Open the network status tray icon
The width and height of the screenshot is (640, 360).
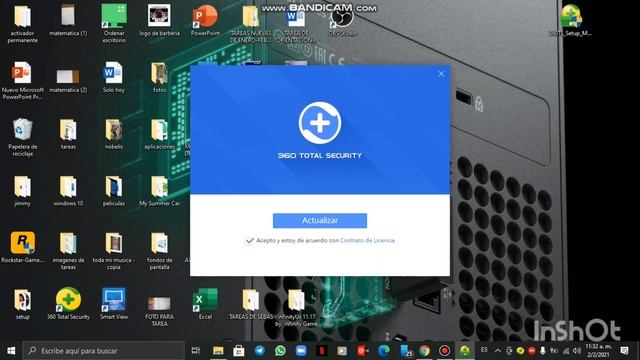coord(566,351)
